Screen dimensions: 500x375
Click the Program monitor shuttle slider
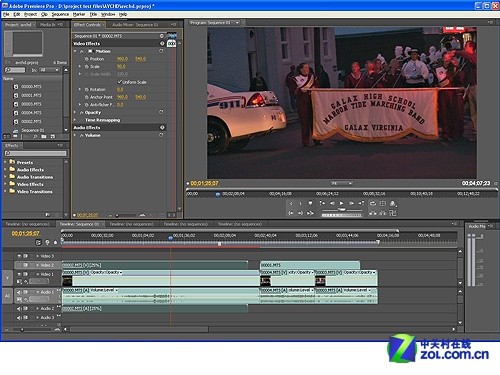point(341,210)
